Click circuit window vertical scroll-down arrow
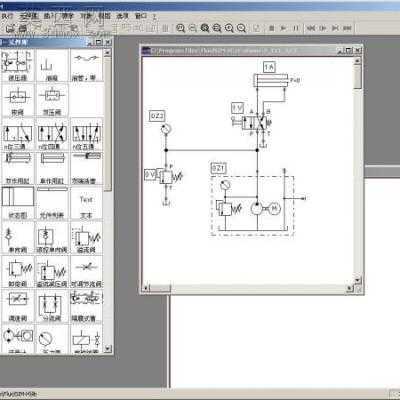Viewport: 400px width, 400px height. 357,279
